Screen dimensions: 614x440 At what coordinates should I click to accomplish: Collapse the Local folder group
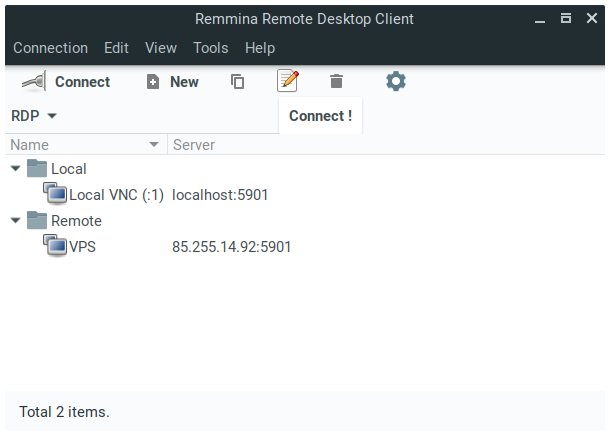[x=16, y=169]
